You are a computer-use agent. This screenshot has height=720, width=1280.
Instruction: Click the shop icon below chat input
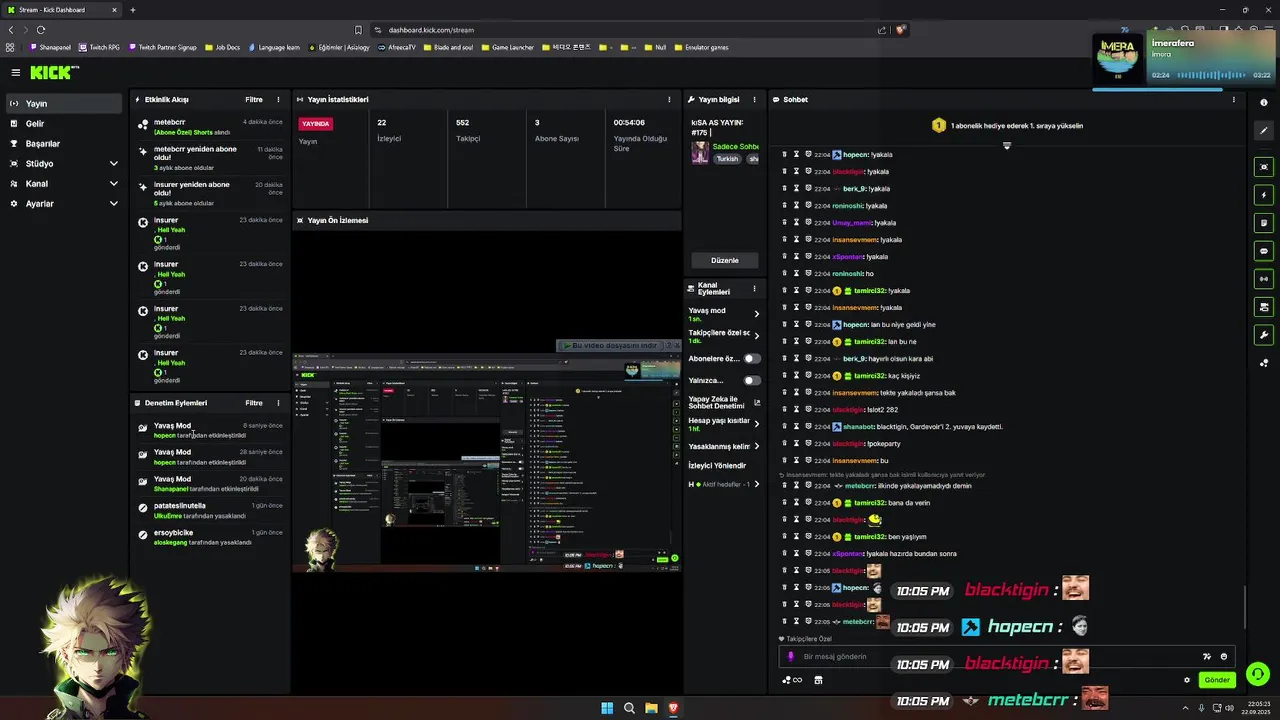tap(818, 680)
